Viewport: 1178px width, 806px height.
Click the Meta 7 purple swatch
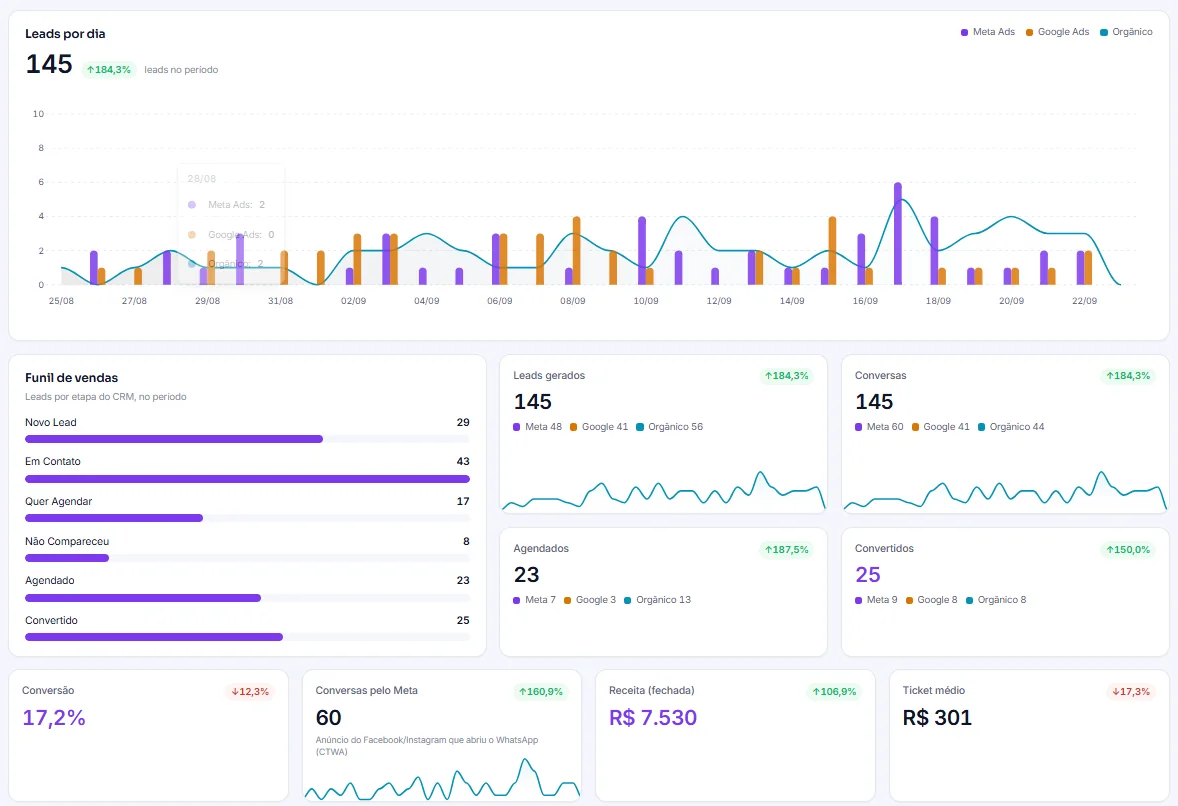[517, 600]
